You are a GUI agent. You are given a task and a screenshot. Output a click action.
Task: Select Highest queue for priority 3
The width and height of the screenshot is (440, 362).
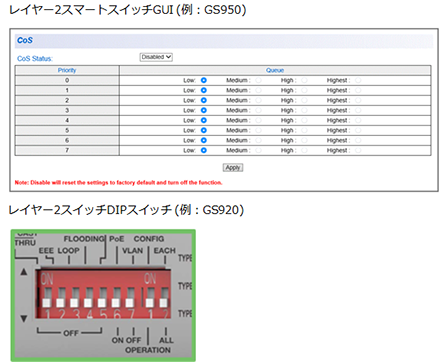[358, 110]
